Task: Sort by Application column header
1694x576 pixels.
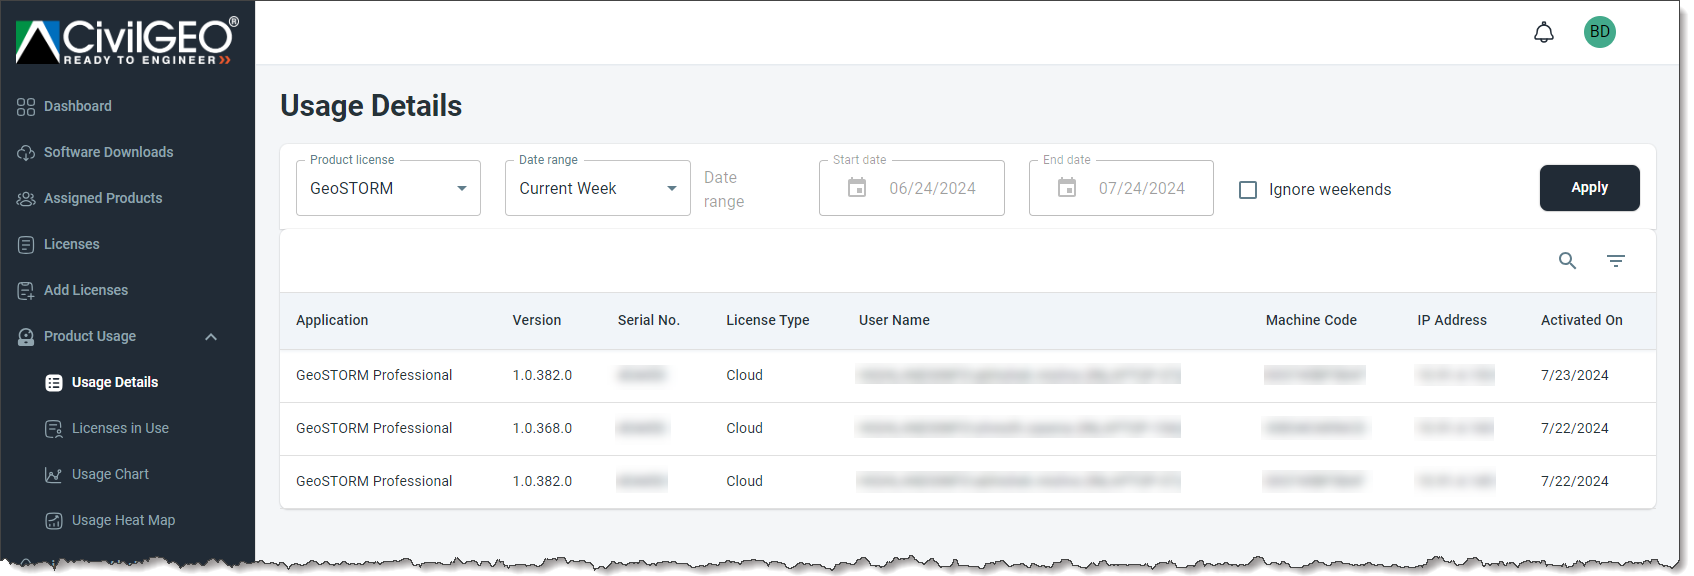Action: tap(332, 320)
